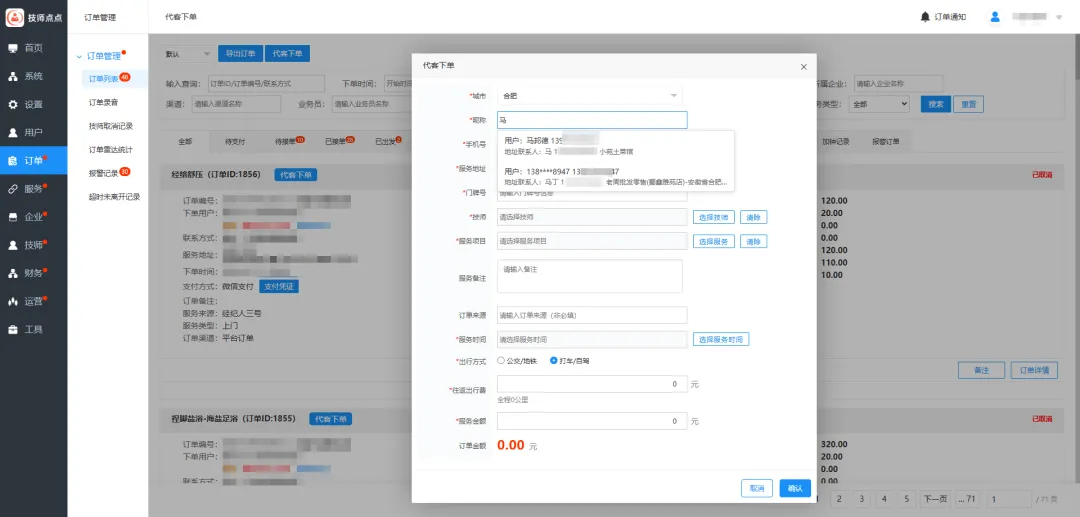Viewport: 1080px width, 517px height.
Task: Pick suggestion 用户：马邦德
Action: [x=616, y=145]
